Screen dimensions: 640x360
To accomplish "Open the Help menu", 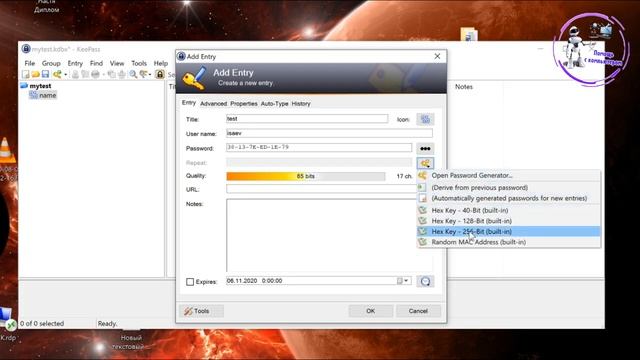I will [161, 63].
